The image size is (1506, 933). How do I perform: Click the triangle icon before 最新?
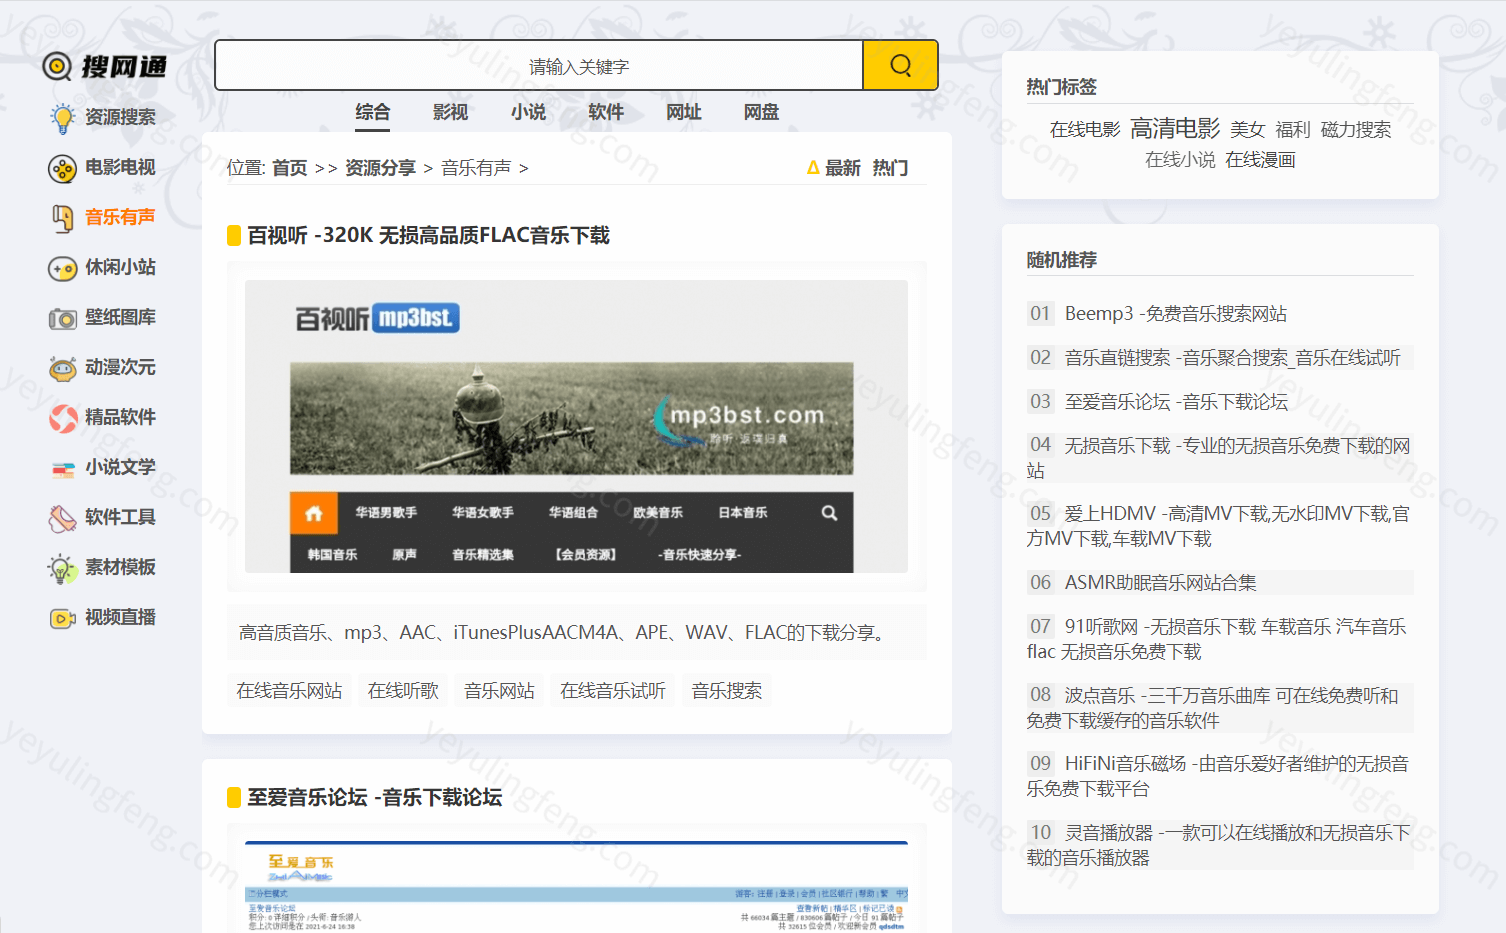(x=813, y=168)
